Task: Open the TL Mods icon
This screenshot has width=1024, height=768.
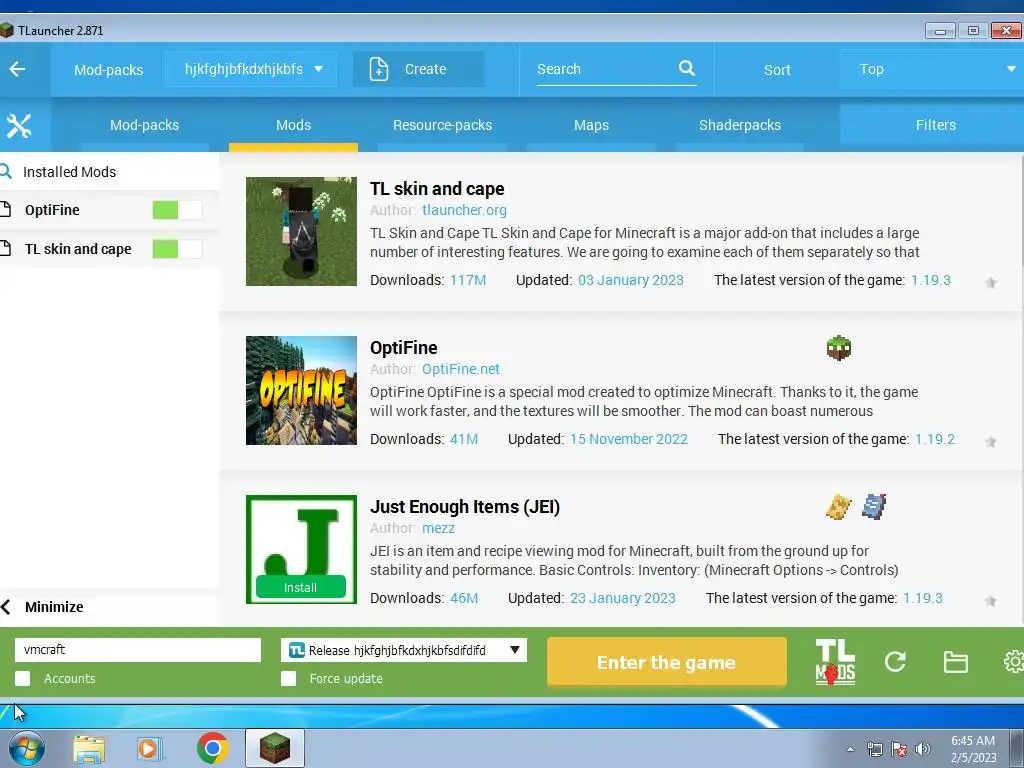Action: 835,662
